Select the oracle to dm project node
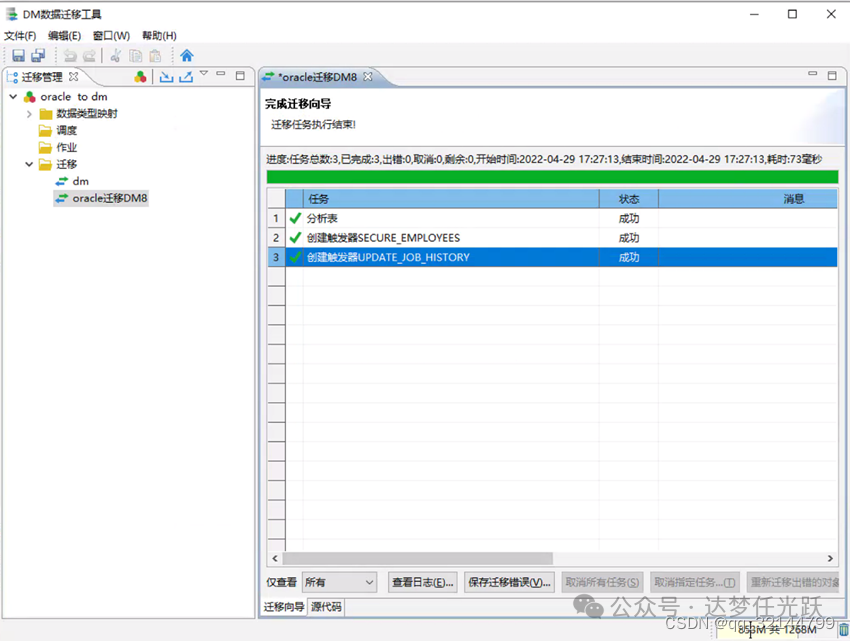The image size is (850, 641). pos(74,97)
